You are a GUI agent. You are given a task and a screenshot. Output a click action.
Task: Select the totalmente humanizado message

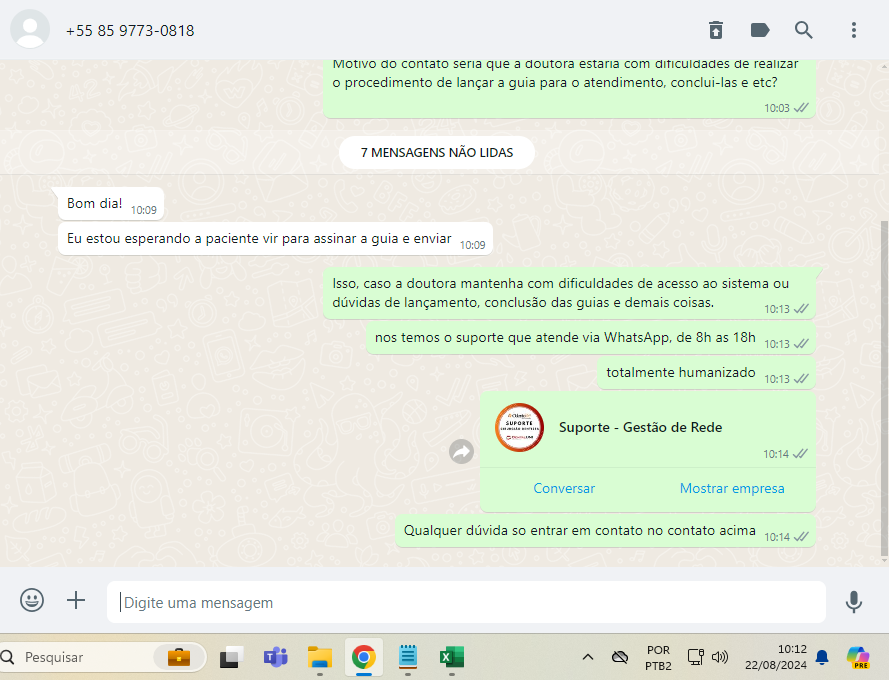click(x=706, y=373)
